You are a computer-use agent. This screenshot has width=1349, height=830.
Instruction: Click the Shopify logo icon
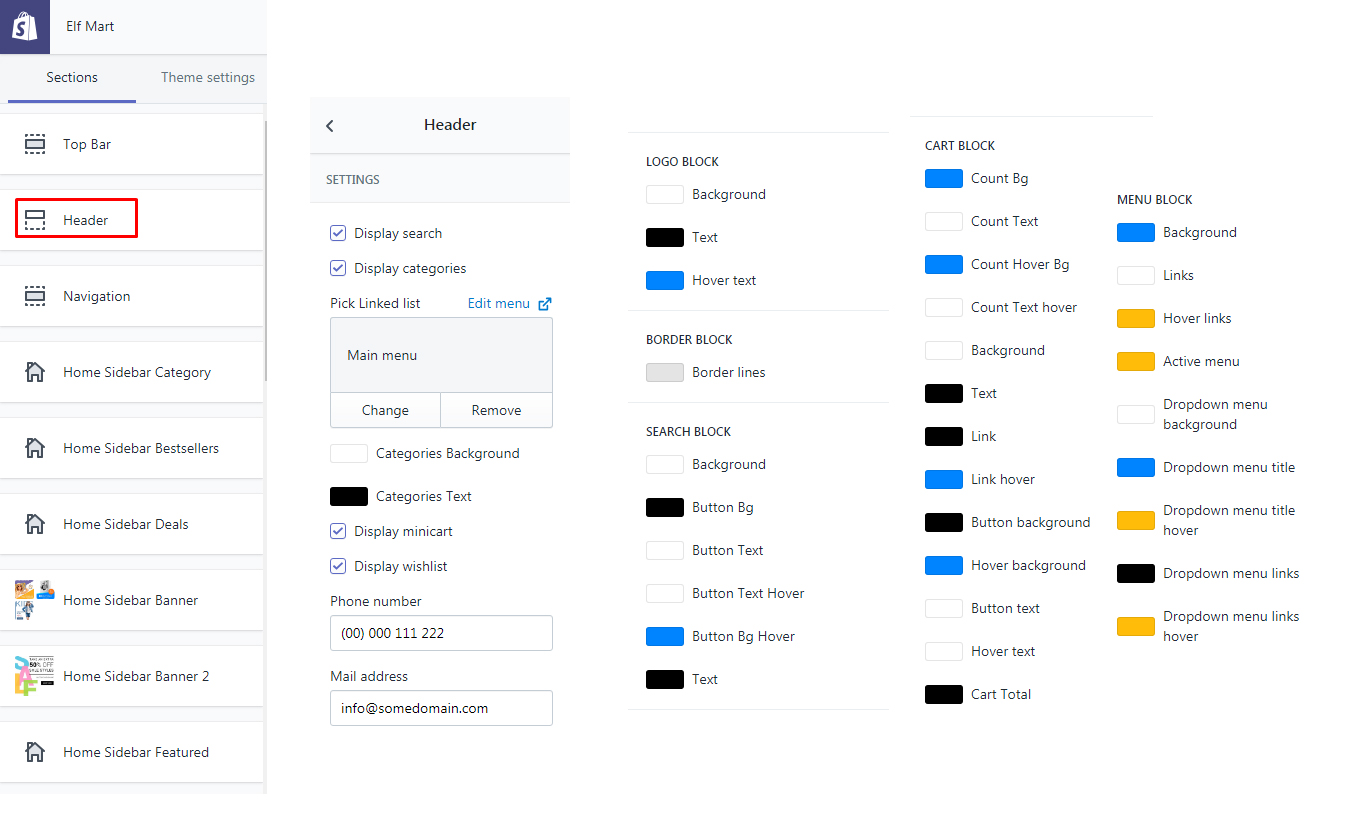25,25
